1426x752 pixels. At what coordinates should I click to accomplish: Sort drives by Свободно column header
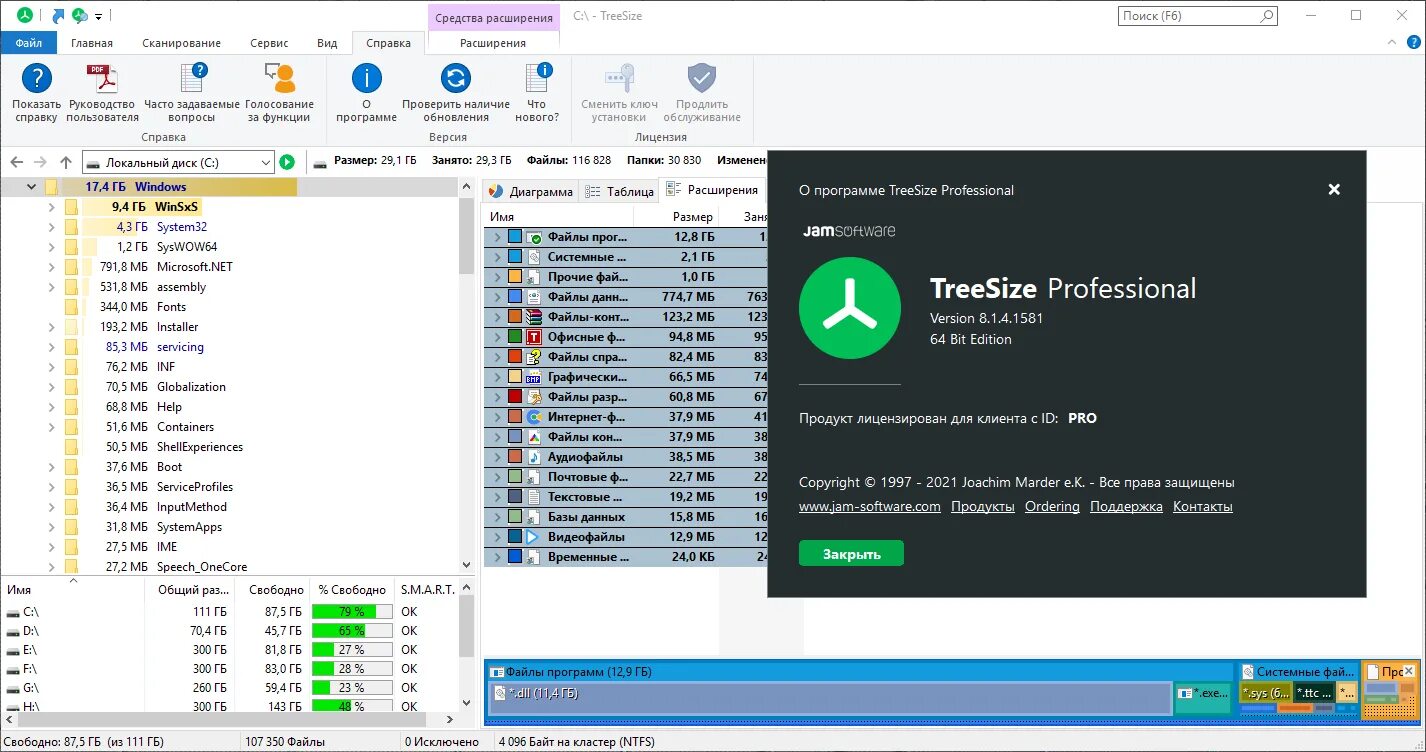276,590
